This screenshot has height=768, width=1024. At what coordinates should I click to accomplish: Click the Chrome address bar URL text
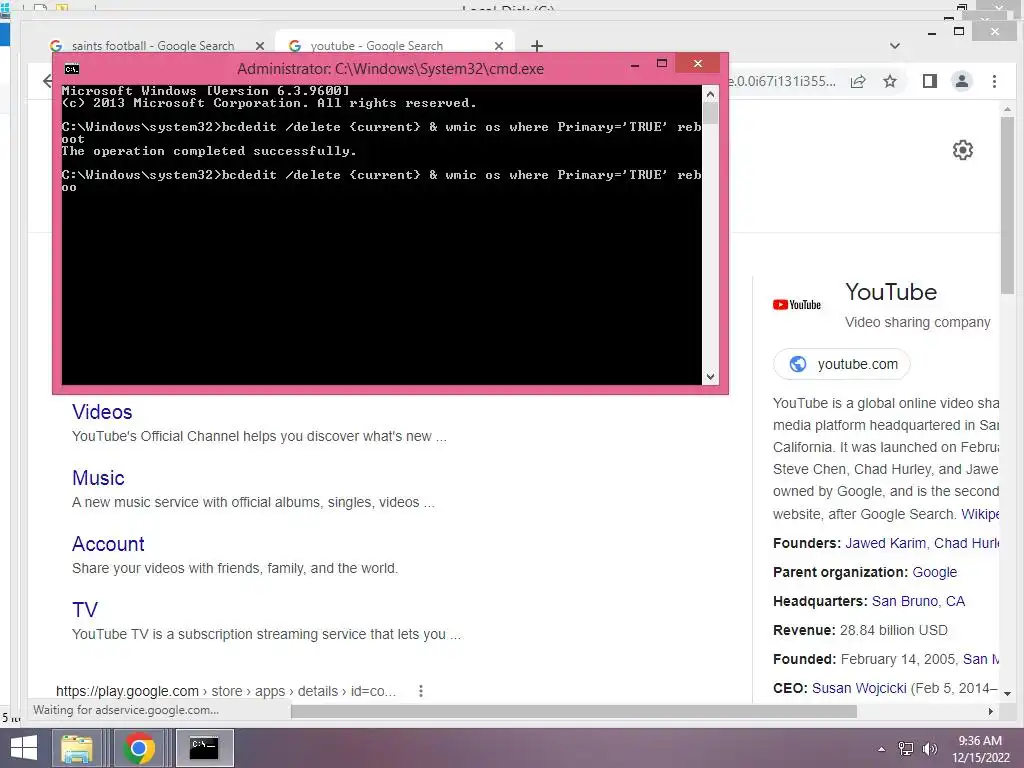782,81
